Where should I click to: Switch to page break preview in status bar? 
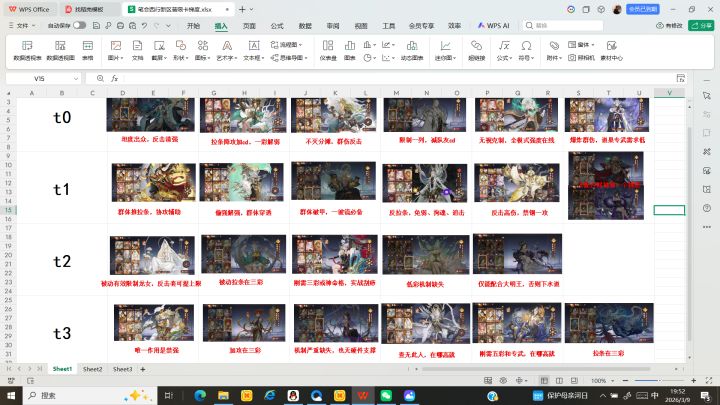pyautogui.click(x=574, y=381)
